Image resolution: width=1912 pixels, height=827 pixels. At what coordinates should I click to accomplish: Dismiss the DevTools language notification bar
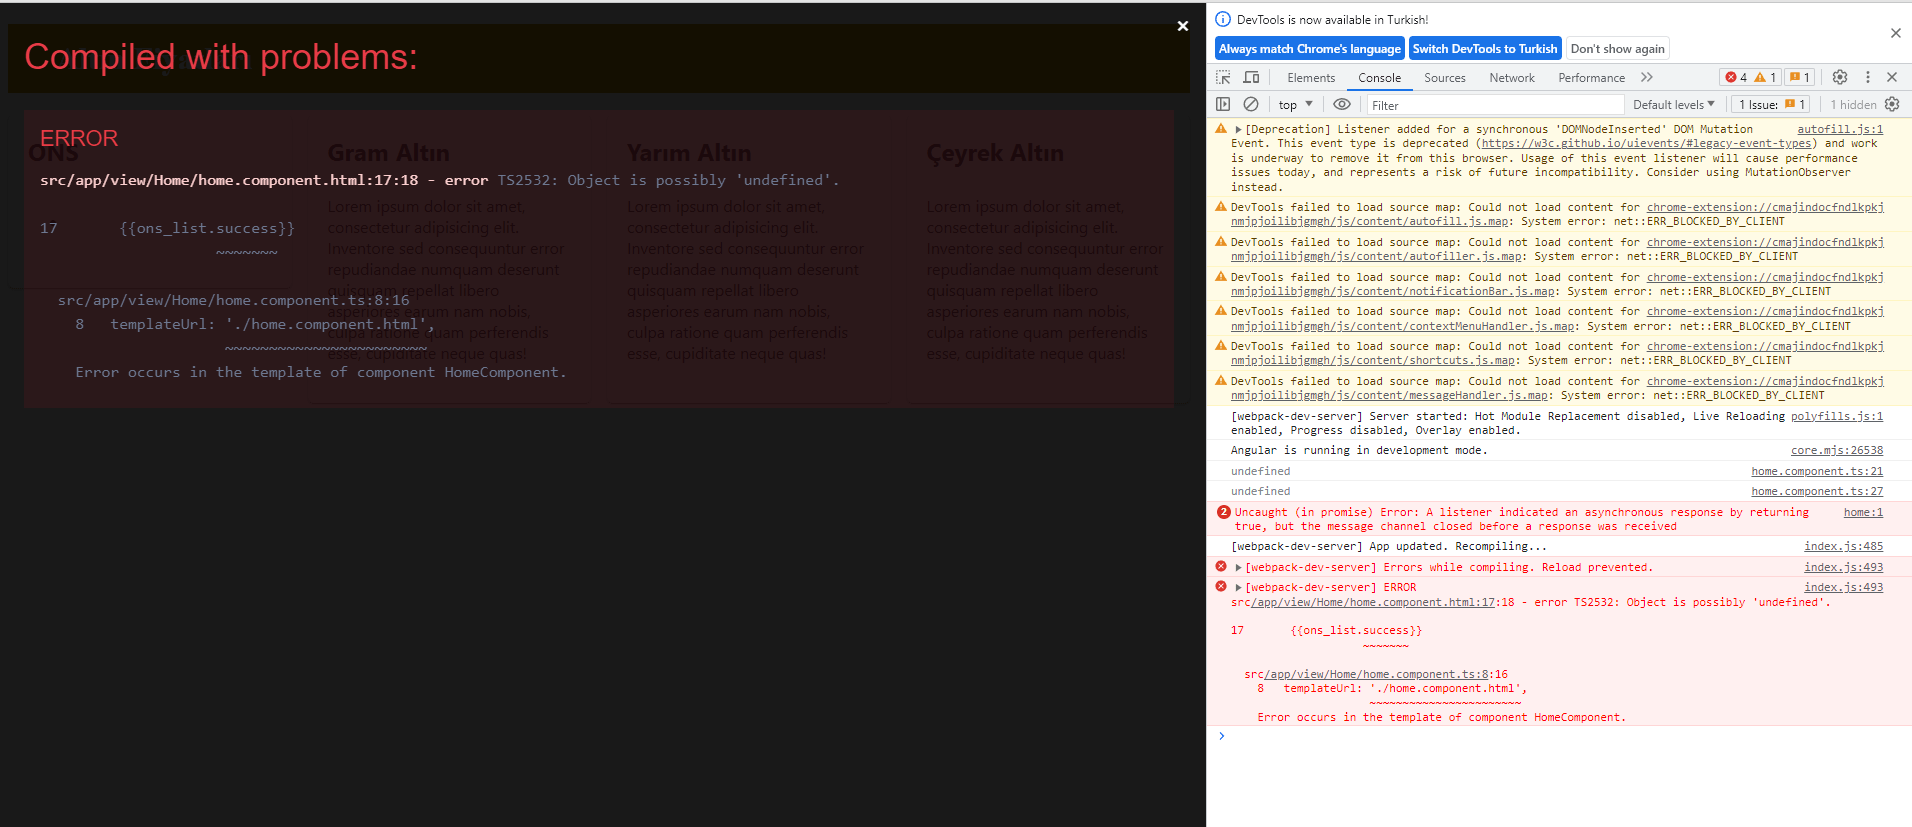(1896, 33)
